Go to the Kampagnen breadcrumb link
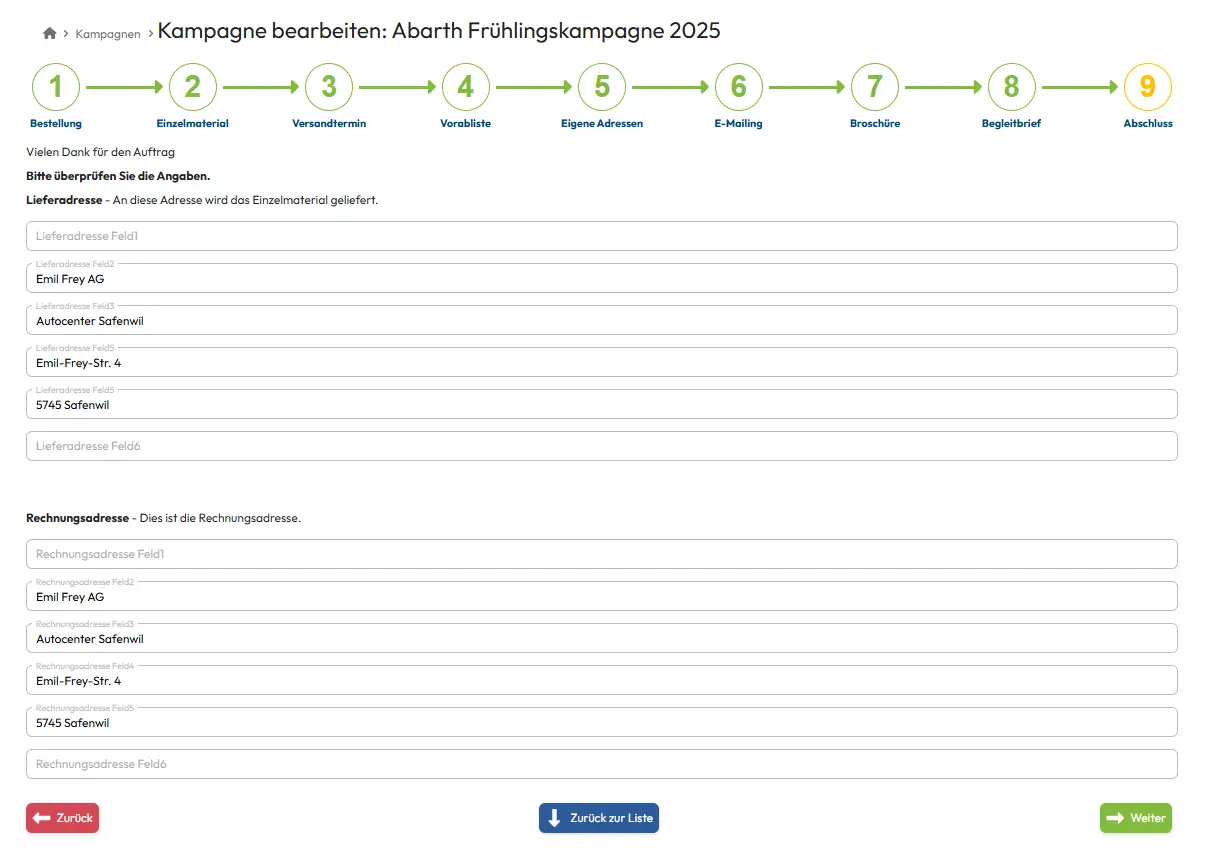1217x856 pixels. click(108, 34)
